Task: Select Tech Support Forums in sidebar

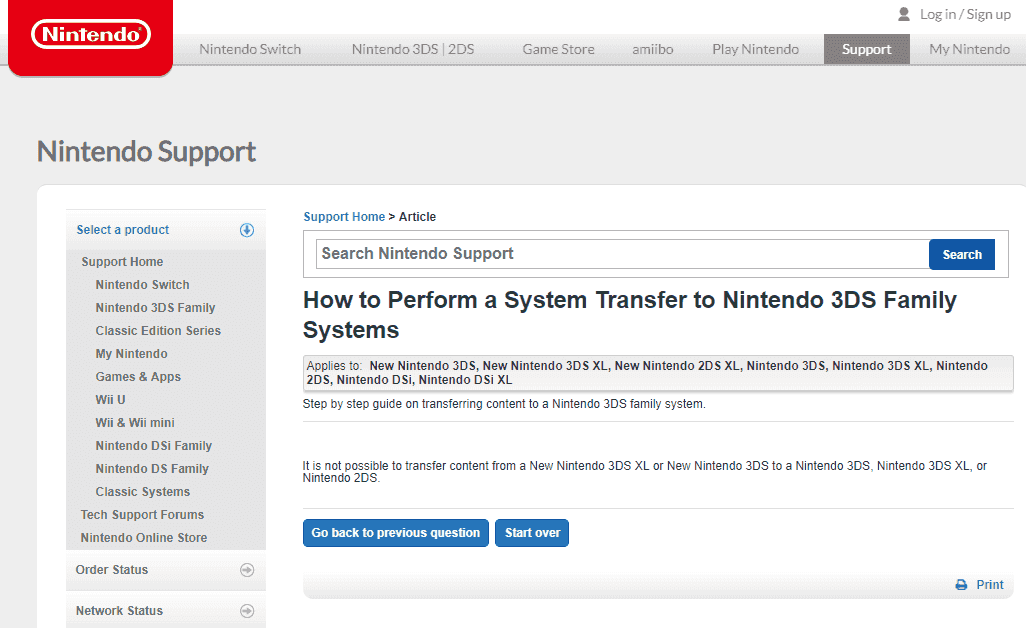Action: click(142, 515)
